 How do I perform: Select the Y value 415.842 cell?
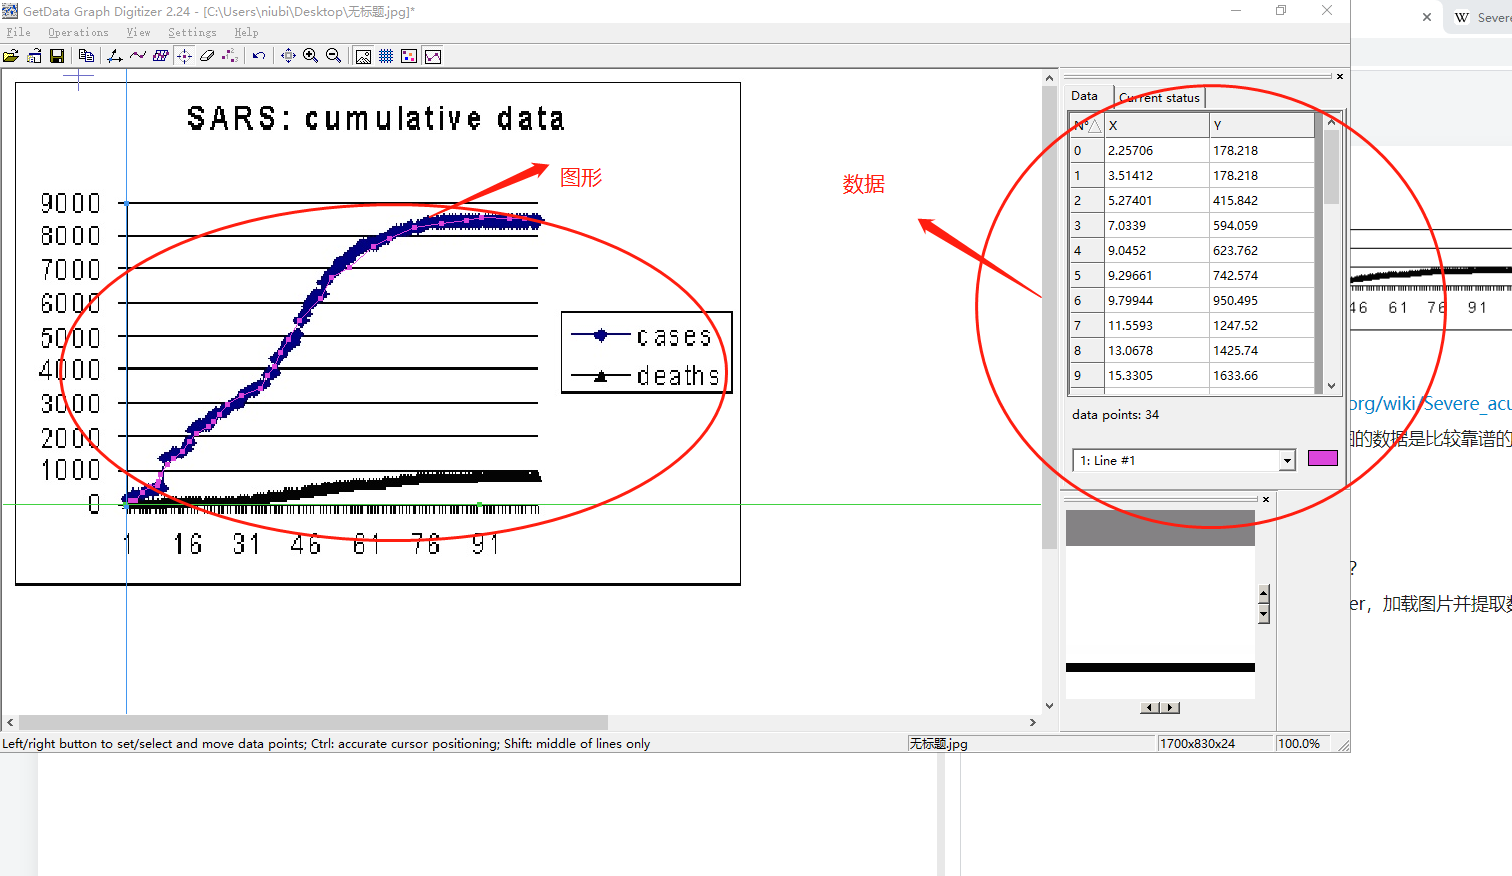(x=1262, y=200)
